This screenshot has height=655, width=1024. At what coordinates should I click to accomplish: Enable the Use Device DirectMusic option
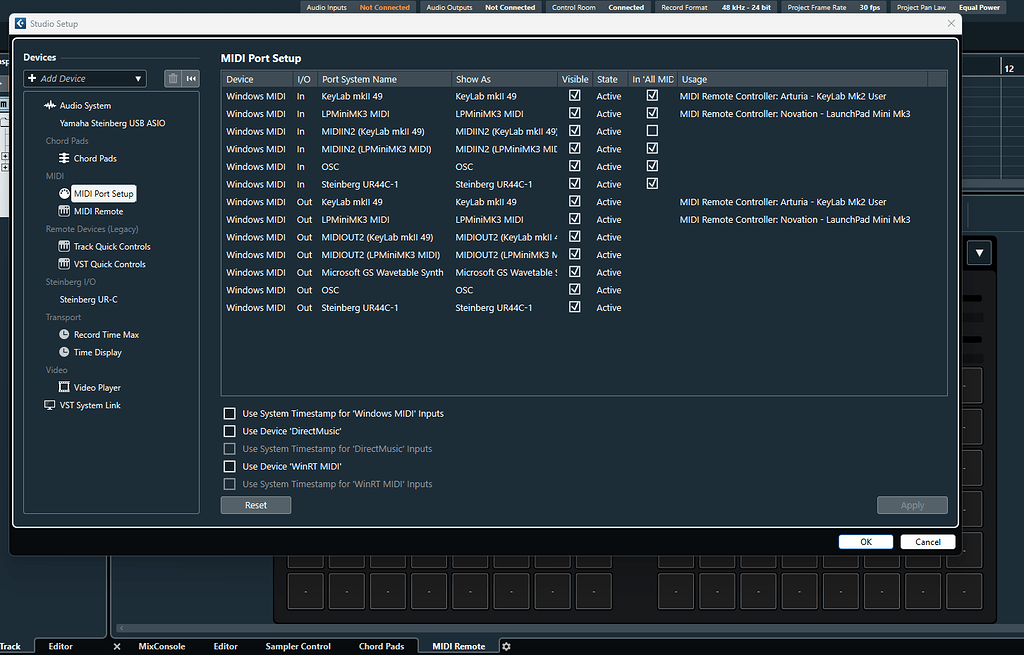pos(231,431)
